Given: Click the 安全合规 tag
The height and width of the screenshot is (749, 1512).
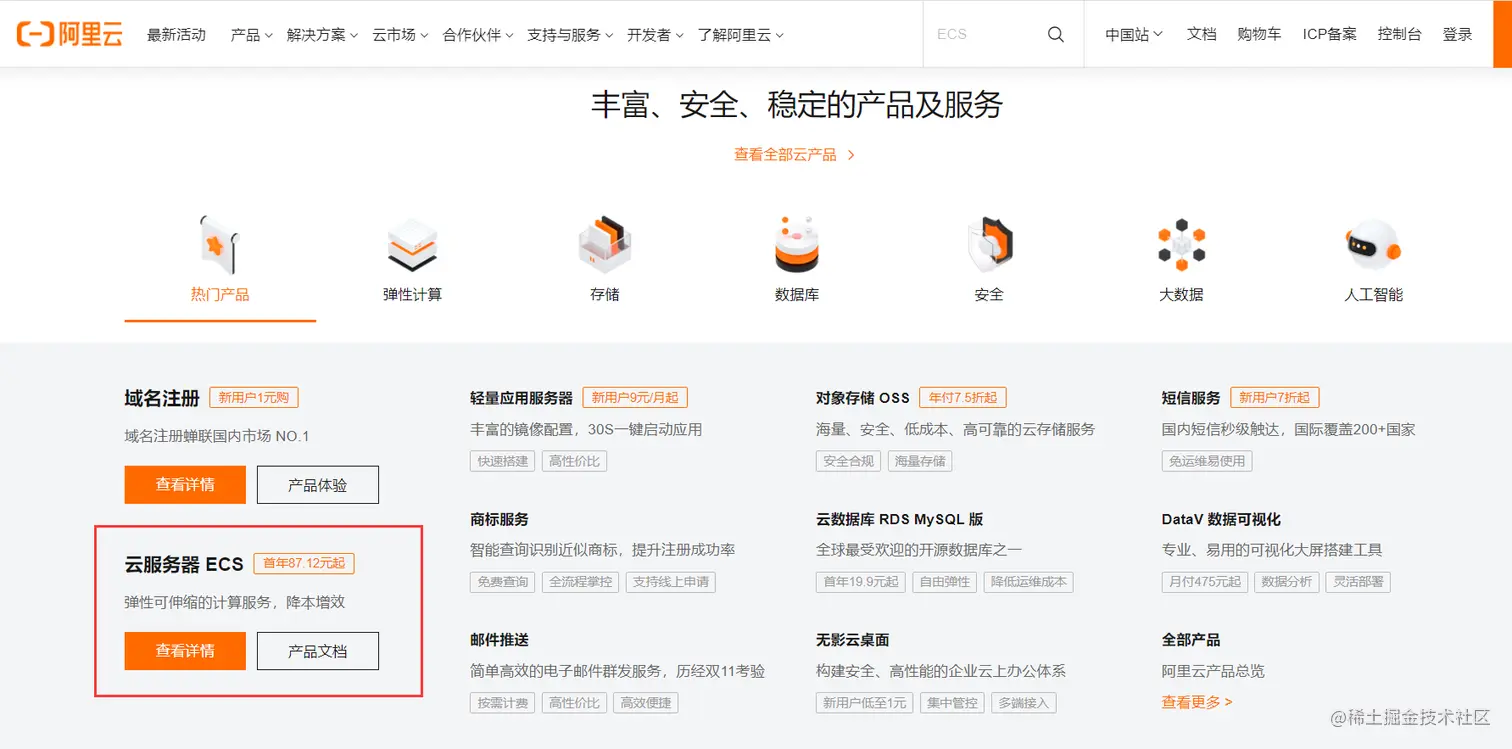Looking at the screenshot, I should (849, 461).
